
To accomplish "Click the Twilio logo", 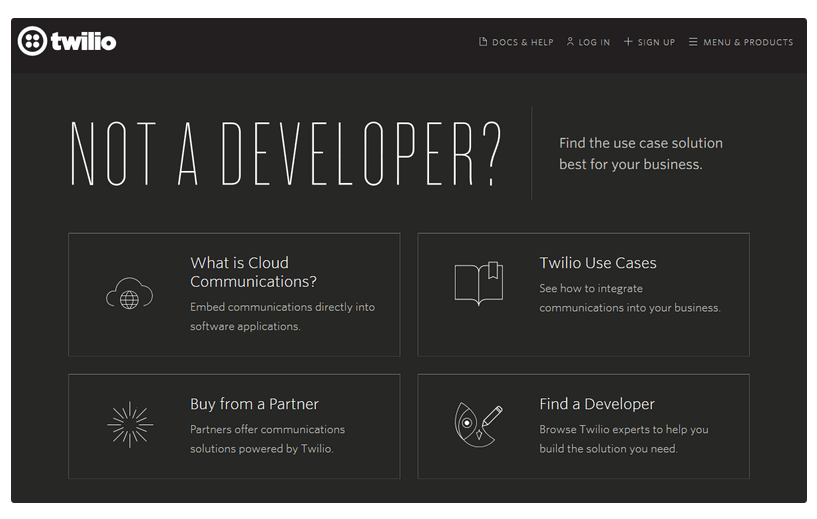I will click(67, 41).
